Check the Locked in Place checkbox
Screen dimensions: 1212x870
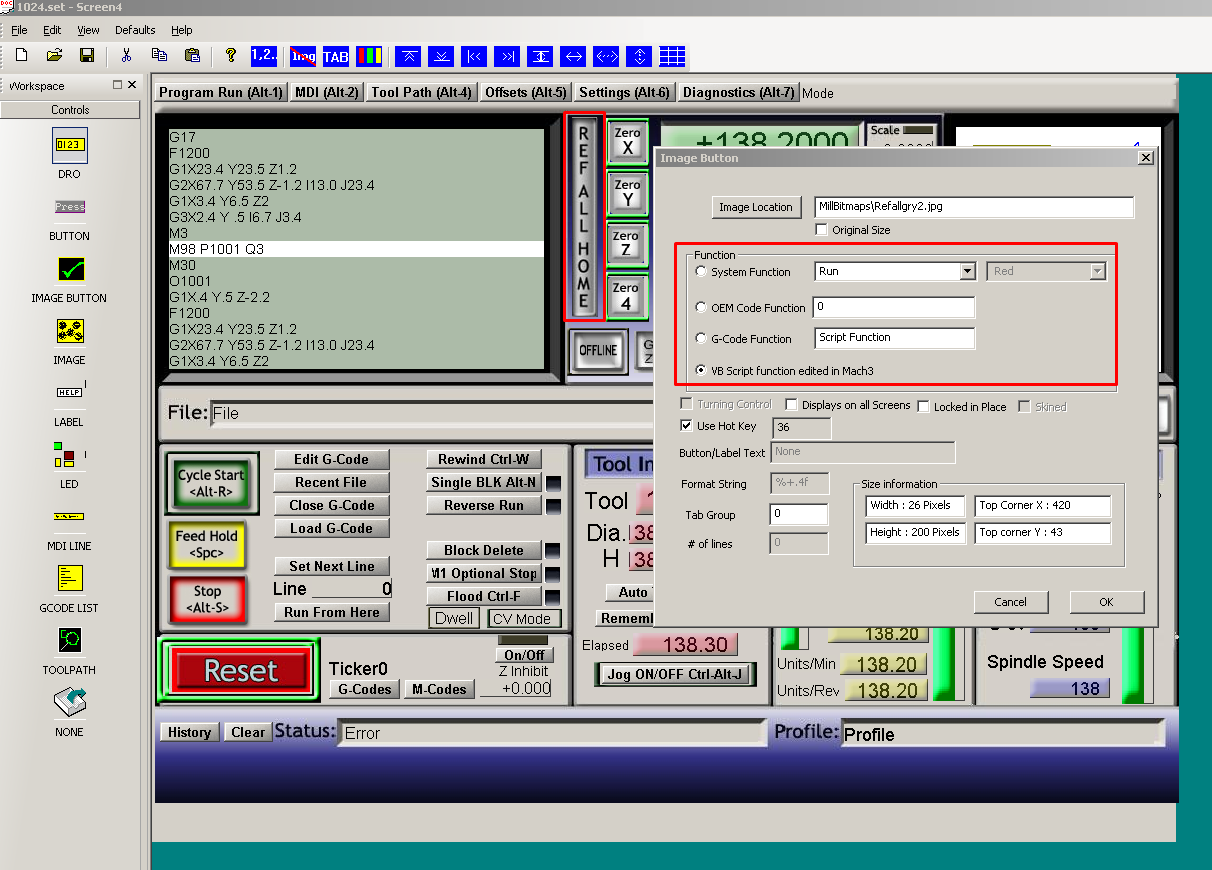(x=923, y=406)
